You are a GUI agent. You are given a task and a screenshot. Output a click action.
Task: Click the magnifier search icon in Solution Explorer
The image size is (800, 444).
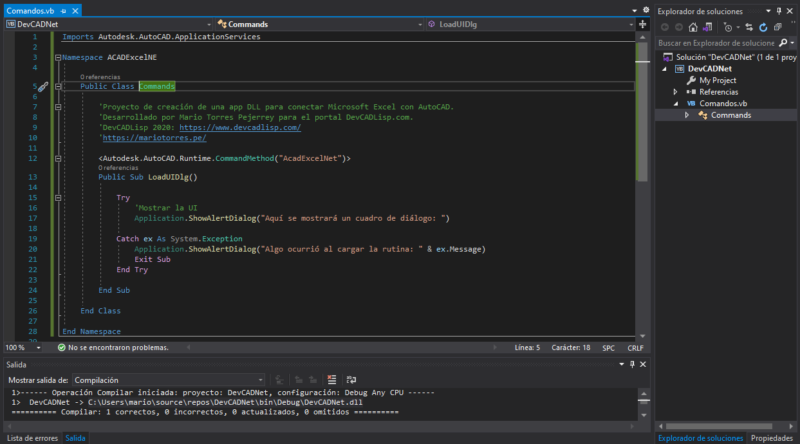[x=783, y=43]
